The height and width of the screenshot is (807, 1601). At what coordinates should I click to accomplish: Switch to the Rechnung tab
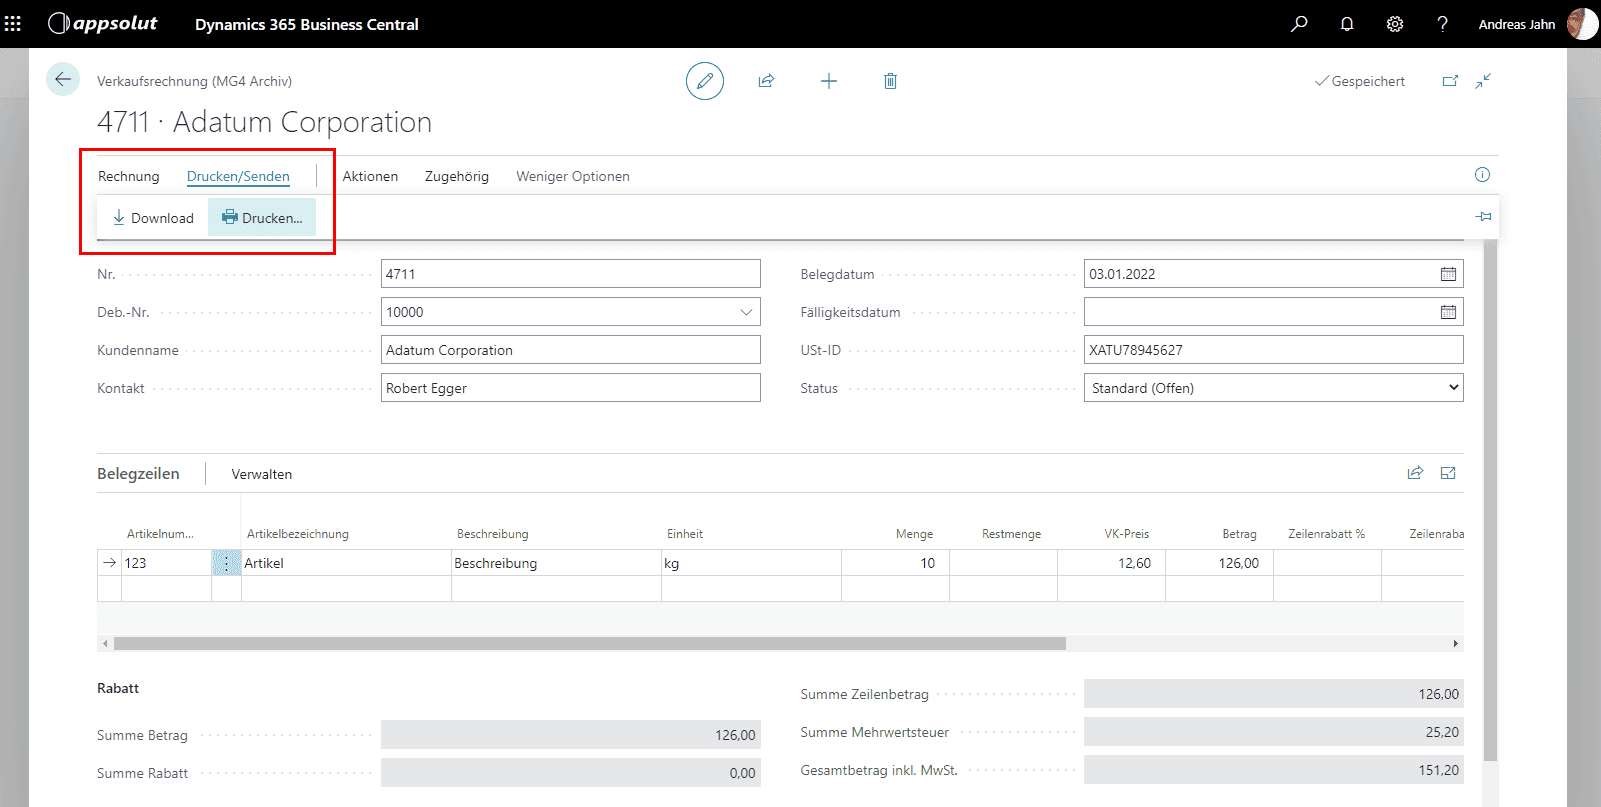pos(128,176)
